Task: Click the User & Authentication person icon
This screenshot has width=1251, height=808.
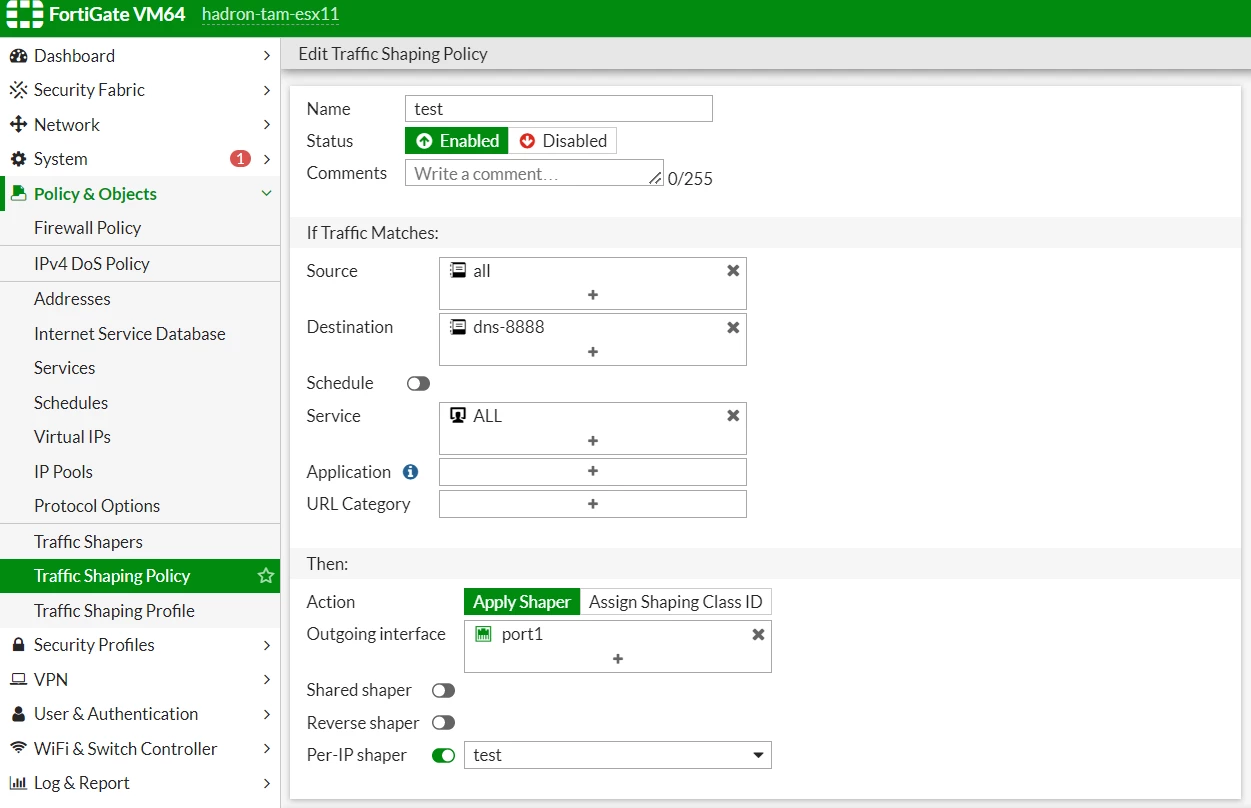Action: pyautogui.click(x=18, y=714)
